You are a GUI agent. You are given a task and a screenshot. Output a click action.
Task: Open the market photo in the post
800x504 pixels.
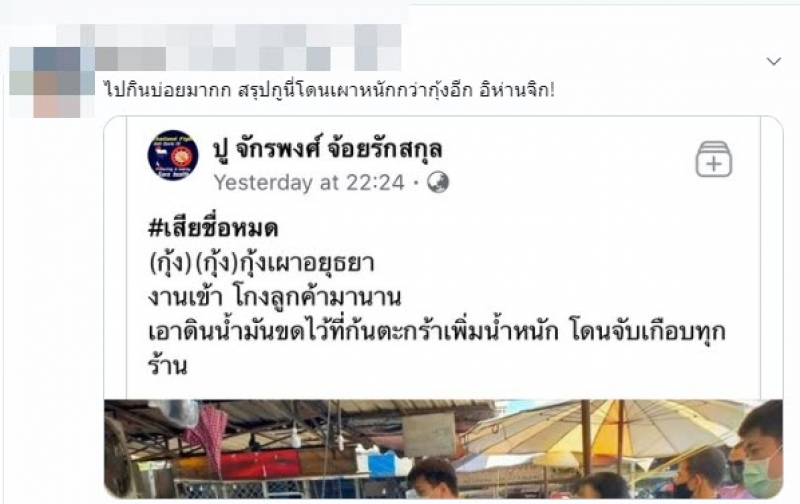(x=443, y=449)
